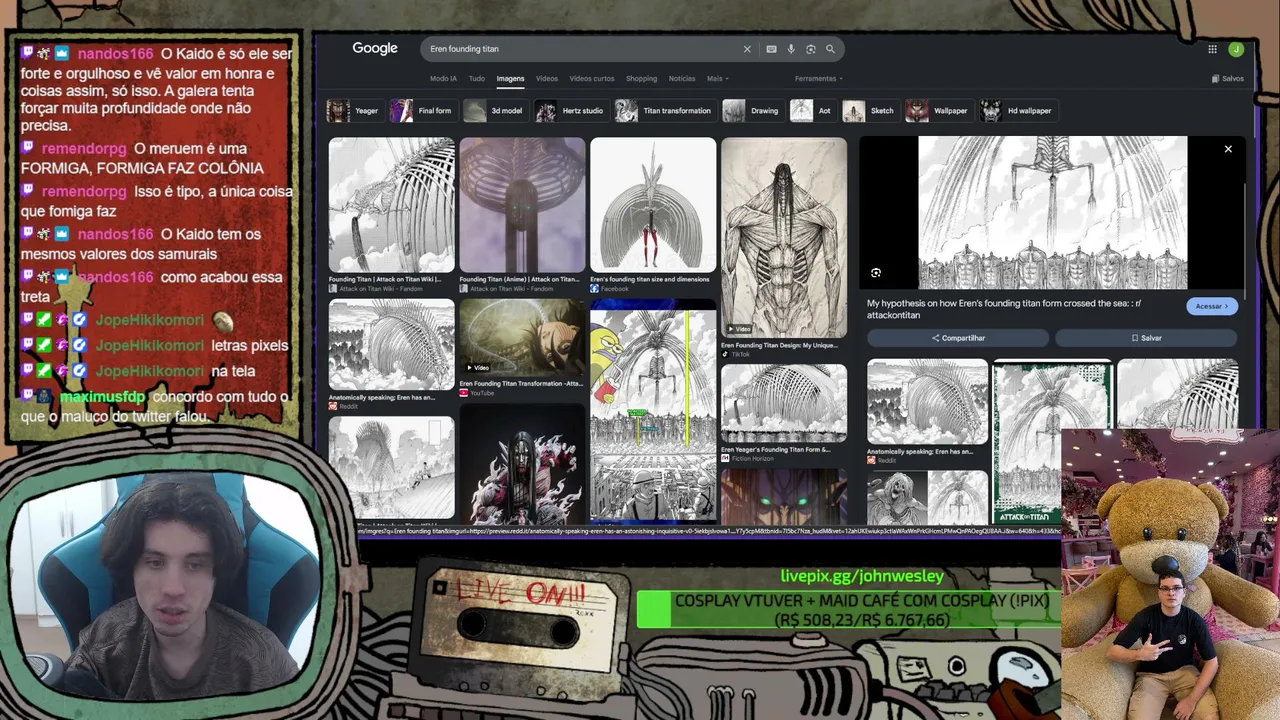Screen dimensions: 1280x720
Task: Open the Shopping tab
Action: (642, 79)
